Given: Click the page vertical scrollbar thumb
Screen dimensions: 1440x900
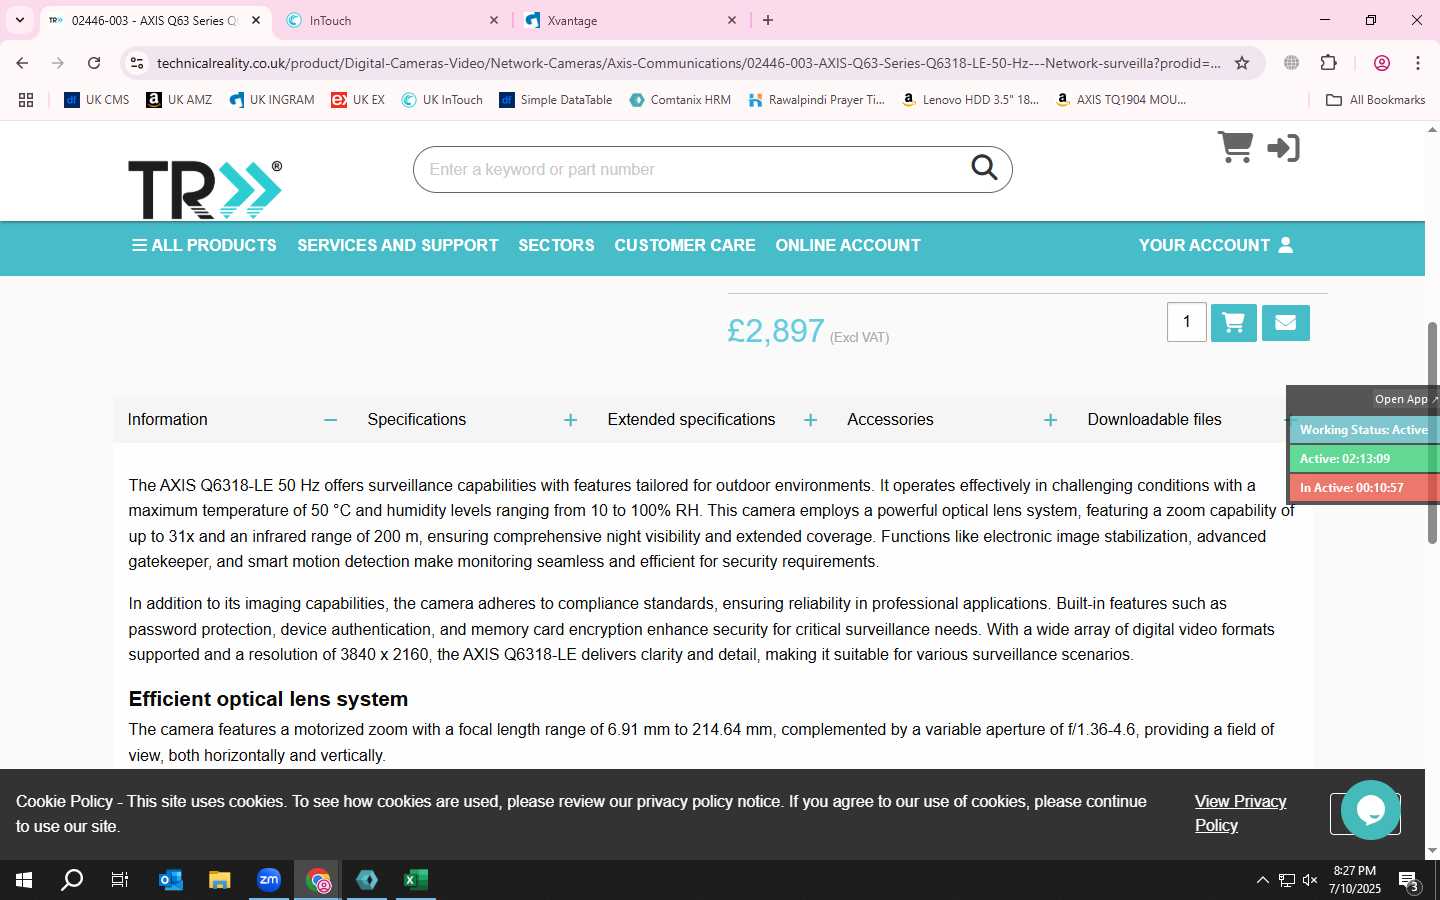Looking at the screenshot, I should [x=1432, y=432].
